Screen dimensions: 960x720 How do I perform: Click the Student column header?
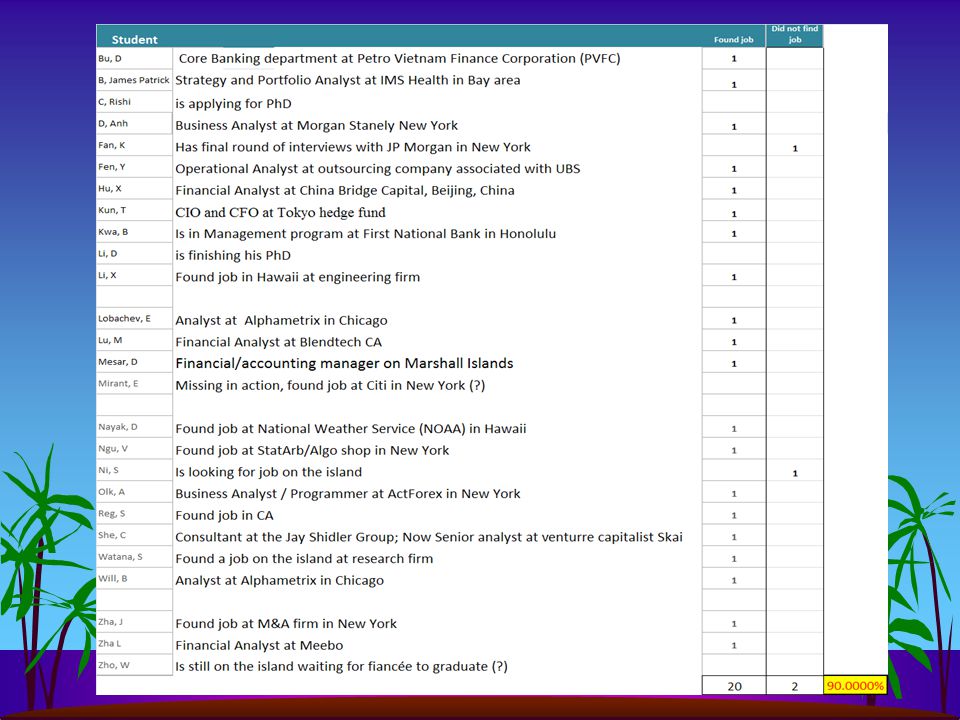pyautogui.click(x=135, y=40)
